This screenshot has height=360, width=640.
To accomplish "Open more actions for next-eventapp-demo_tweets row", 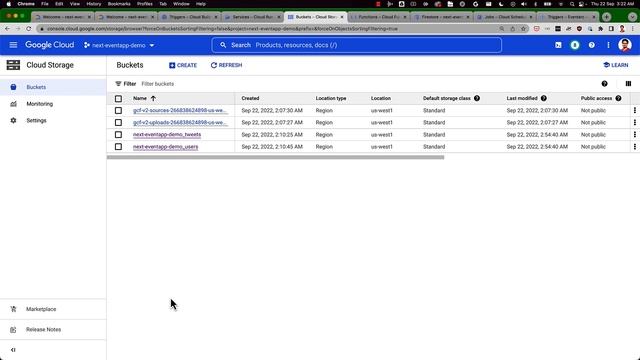I will pos(635,135).
